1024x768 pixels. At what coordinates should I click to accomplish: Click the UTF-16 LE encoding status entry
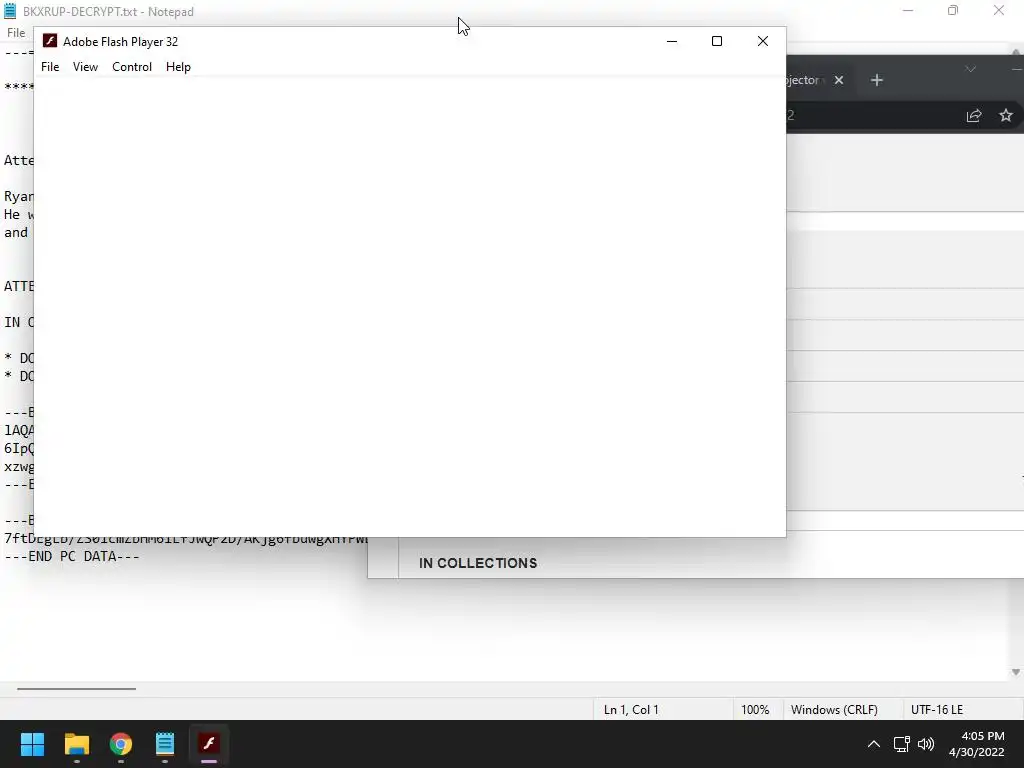(936, 709)
